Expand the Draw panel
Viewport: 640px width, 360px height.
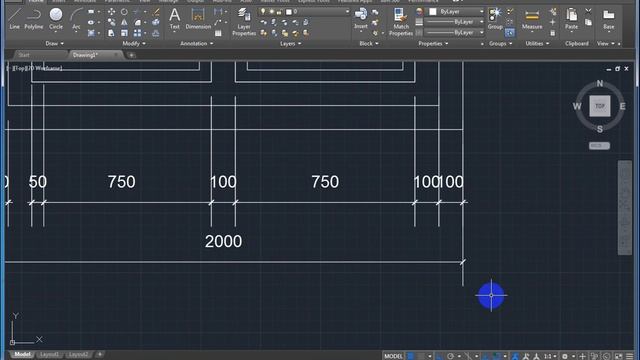click(54, 43)
